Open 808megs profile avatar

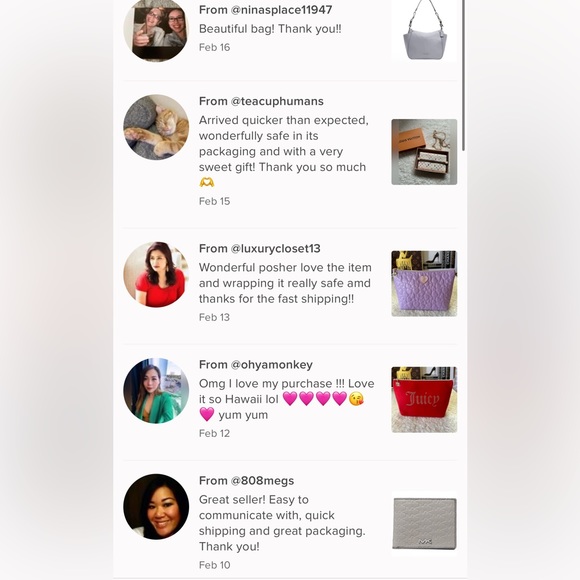pos(156,507)
